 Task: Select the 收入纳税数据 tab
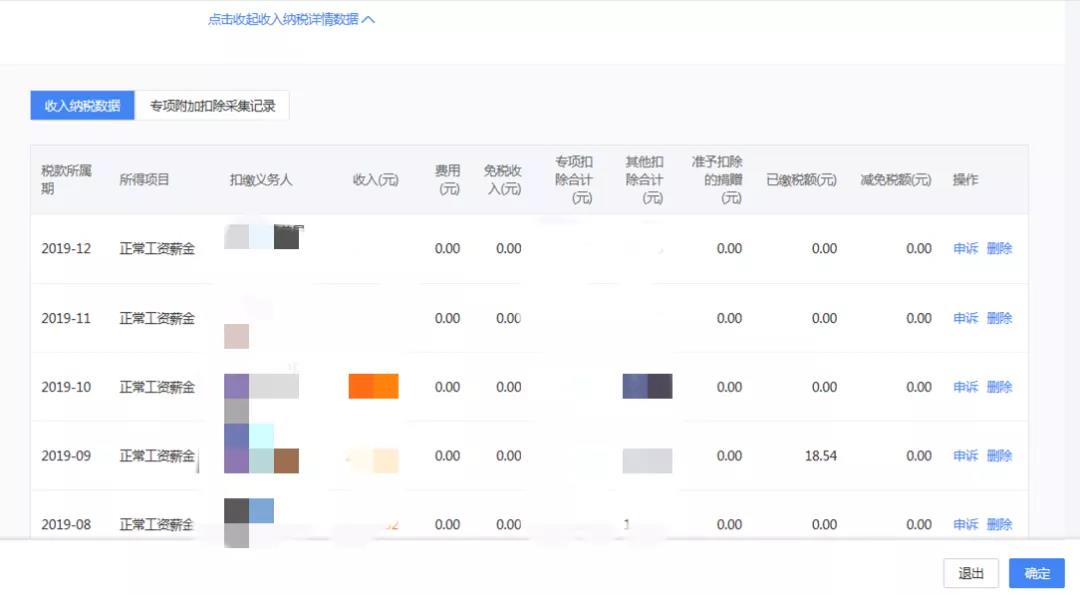[x=83, y=105]
